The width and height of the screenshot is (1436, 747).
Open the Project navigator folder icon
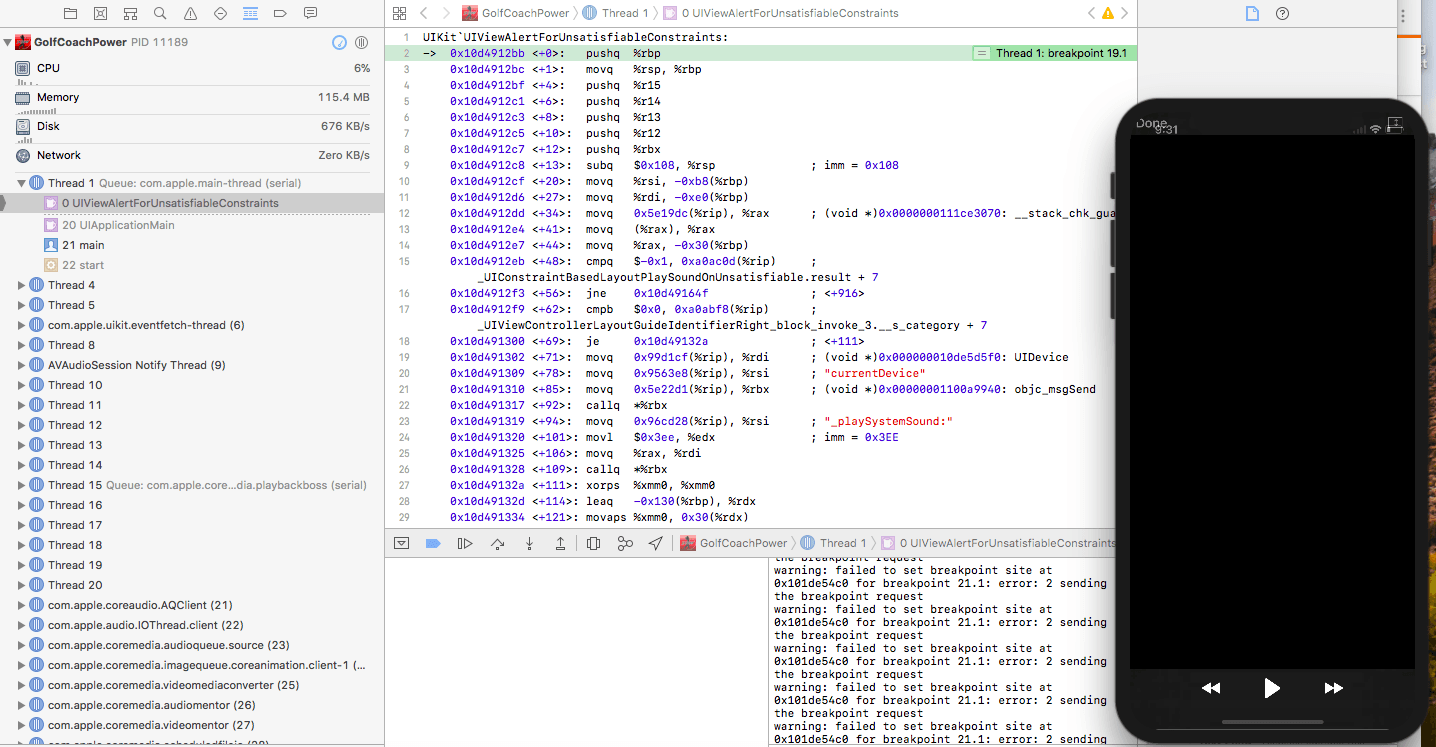coord(70,13)
